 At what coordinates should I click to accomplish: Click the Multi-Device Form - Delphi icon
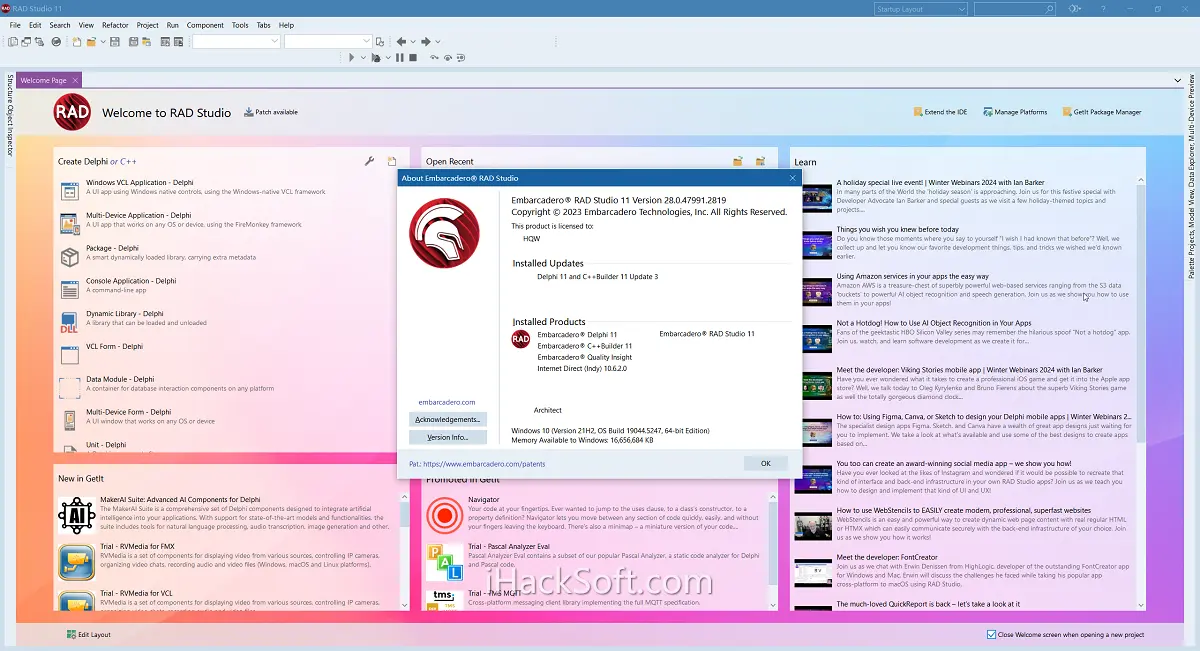[69, 420]
